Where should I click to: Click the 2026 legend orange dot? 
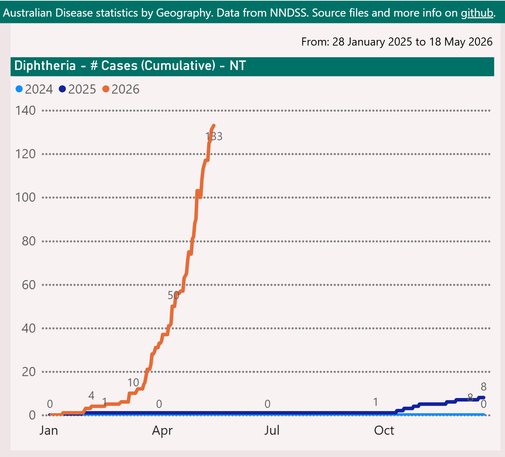coord(106,89)
